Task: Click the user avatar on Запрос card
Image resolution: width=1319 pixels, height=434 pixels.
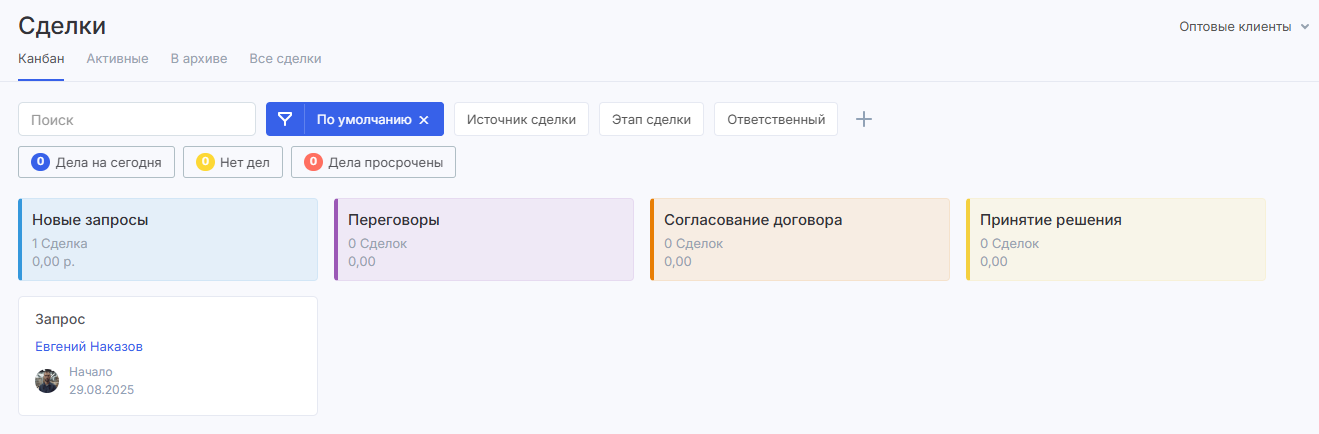Action: [x=47, y=381]
